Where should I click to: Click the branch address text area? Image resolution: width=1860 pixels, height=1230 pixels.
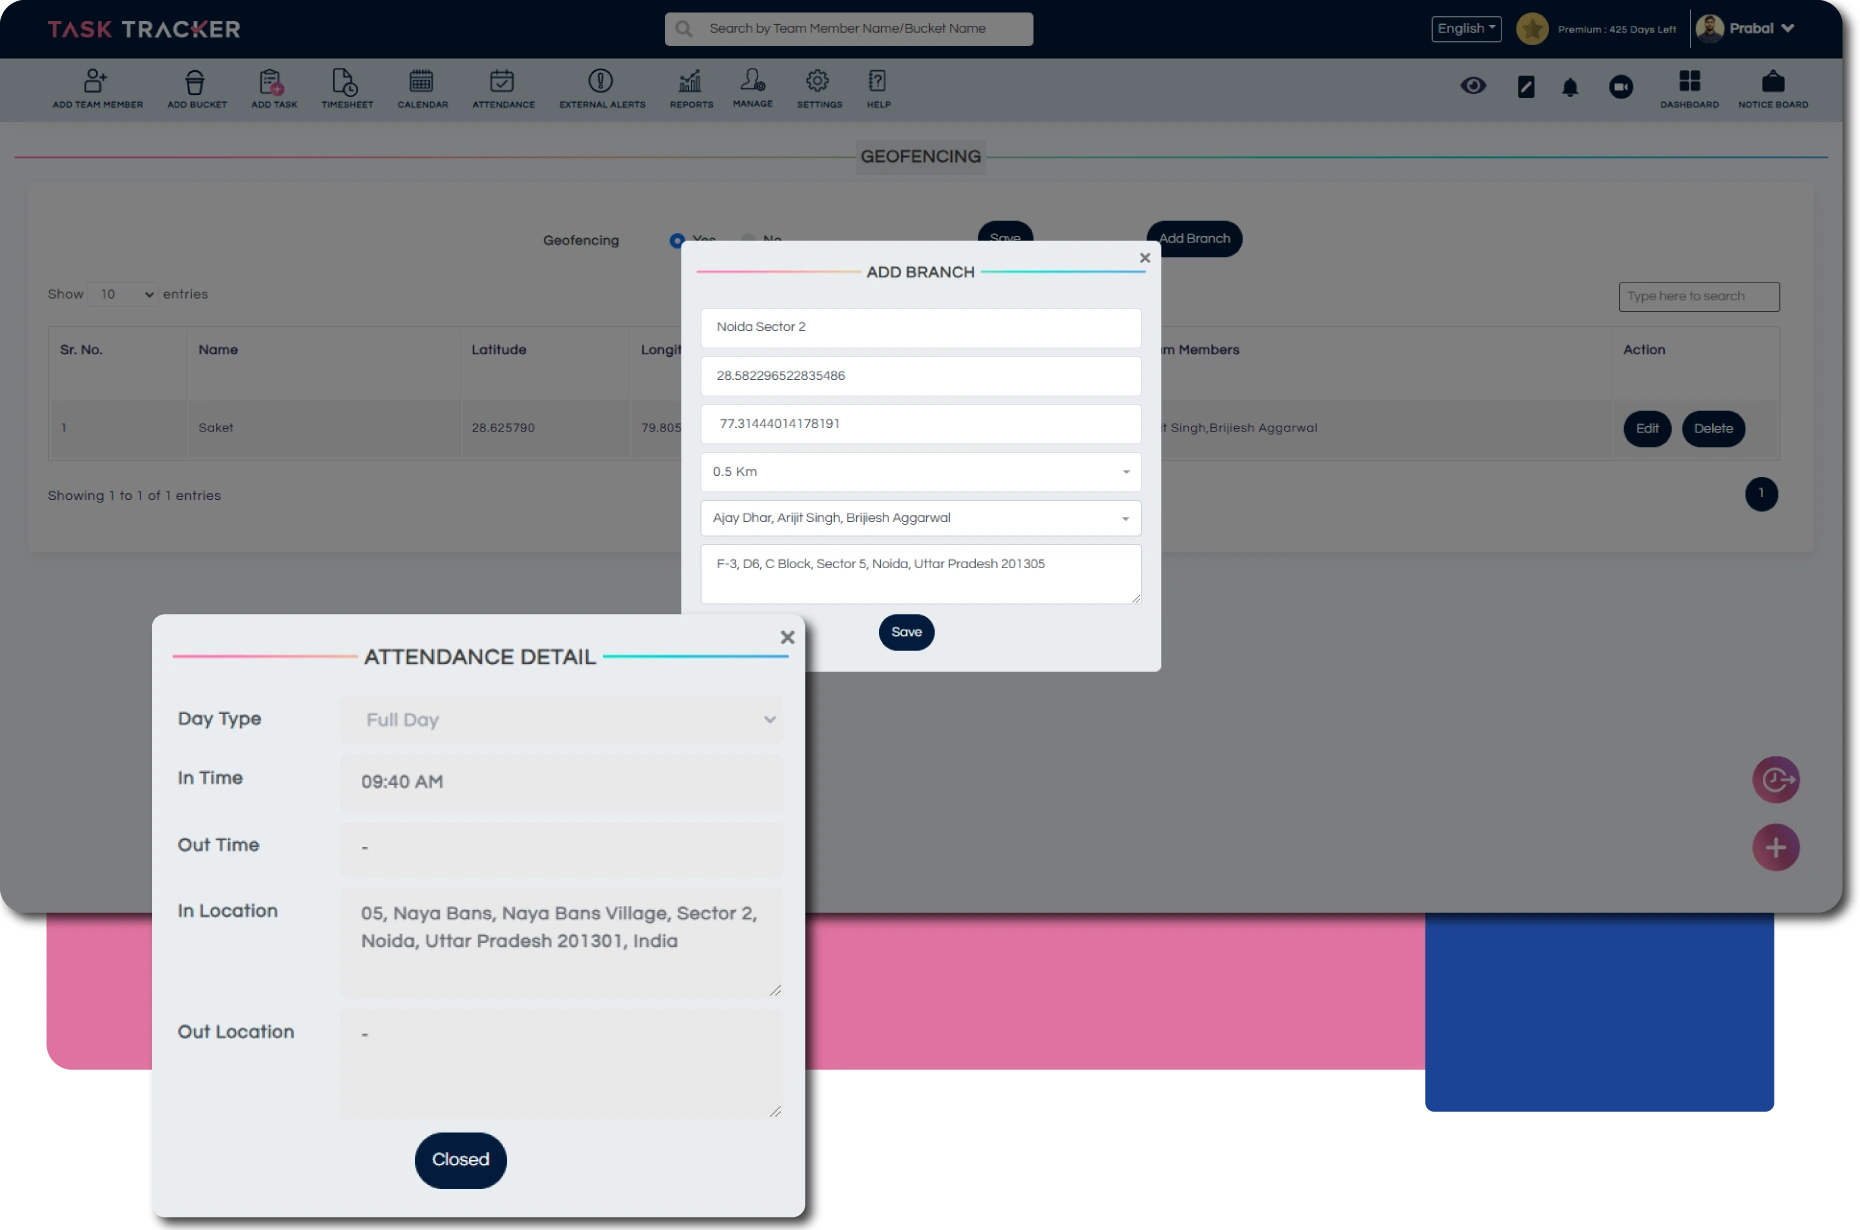coord(921,574)
